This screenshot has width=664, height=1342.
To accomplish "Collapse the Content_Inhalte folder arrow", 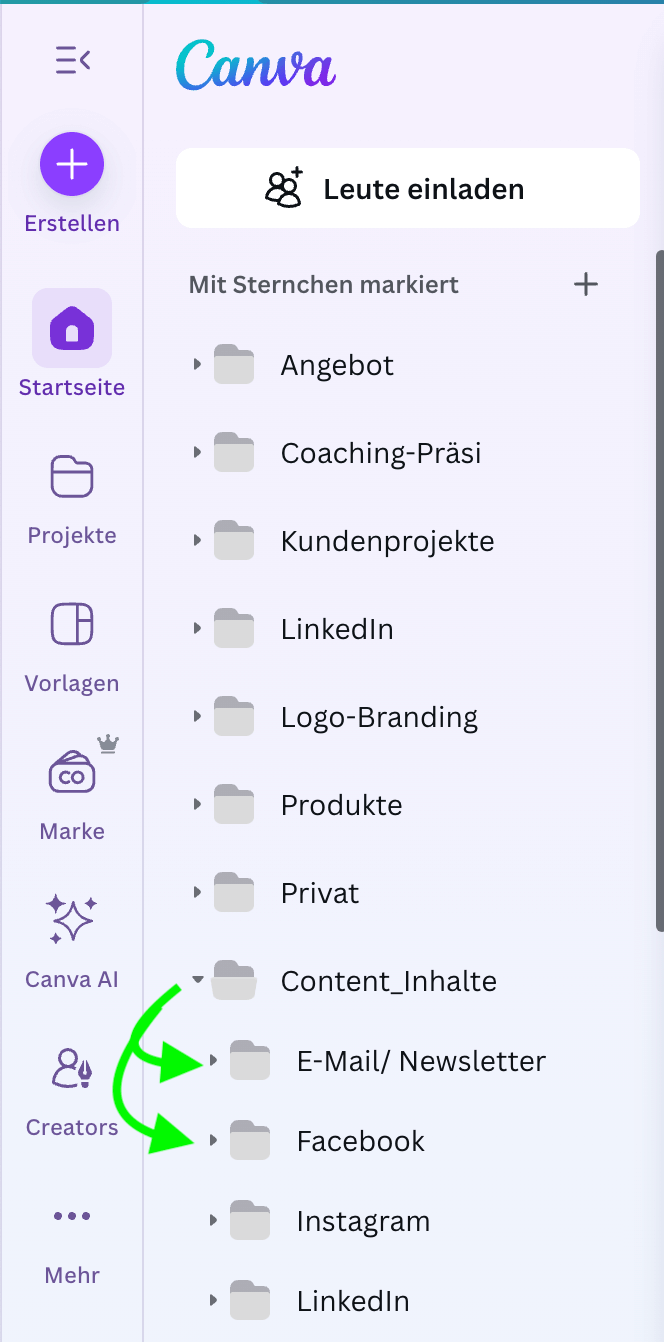I will click(198, 981).
